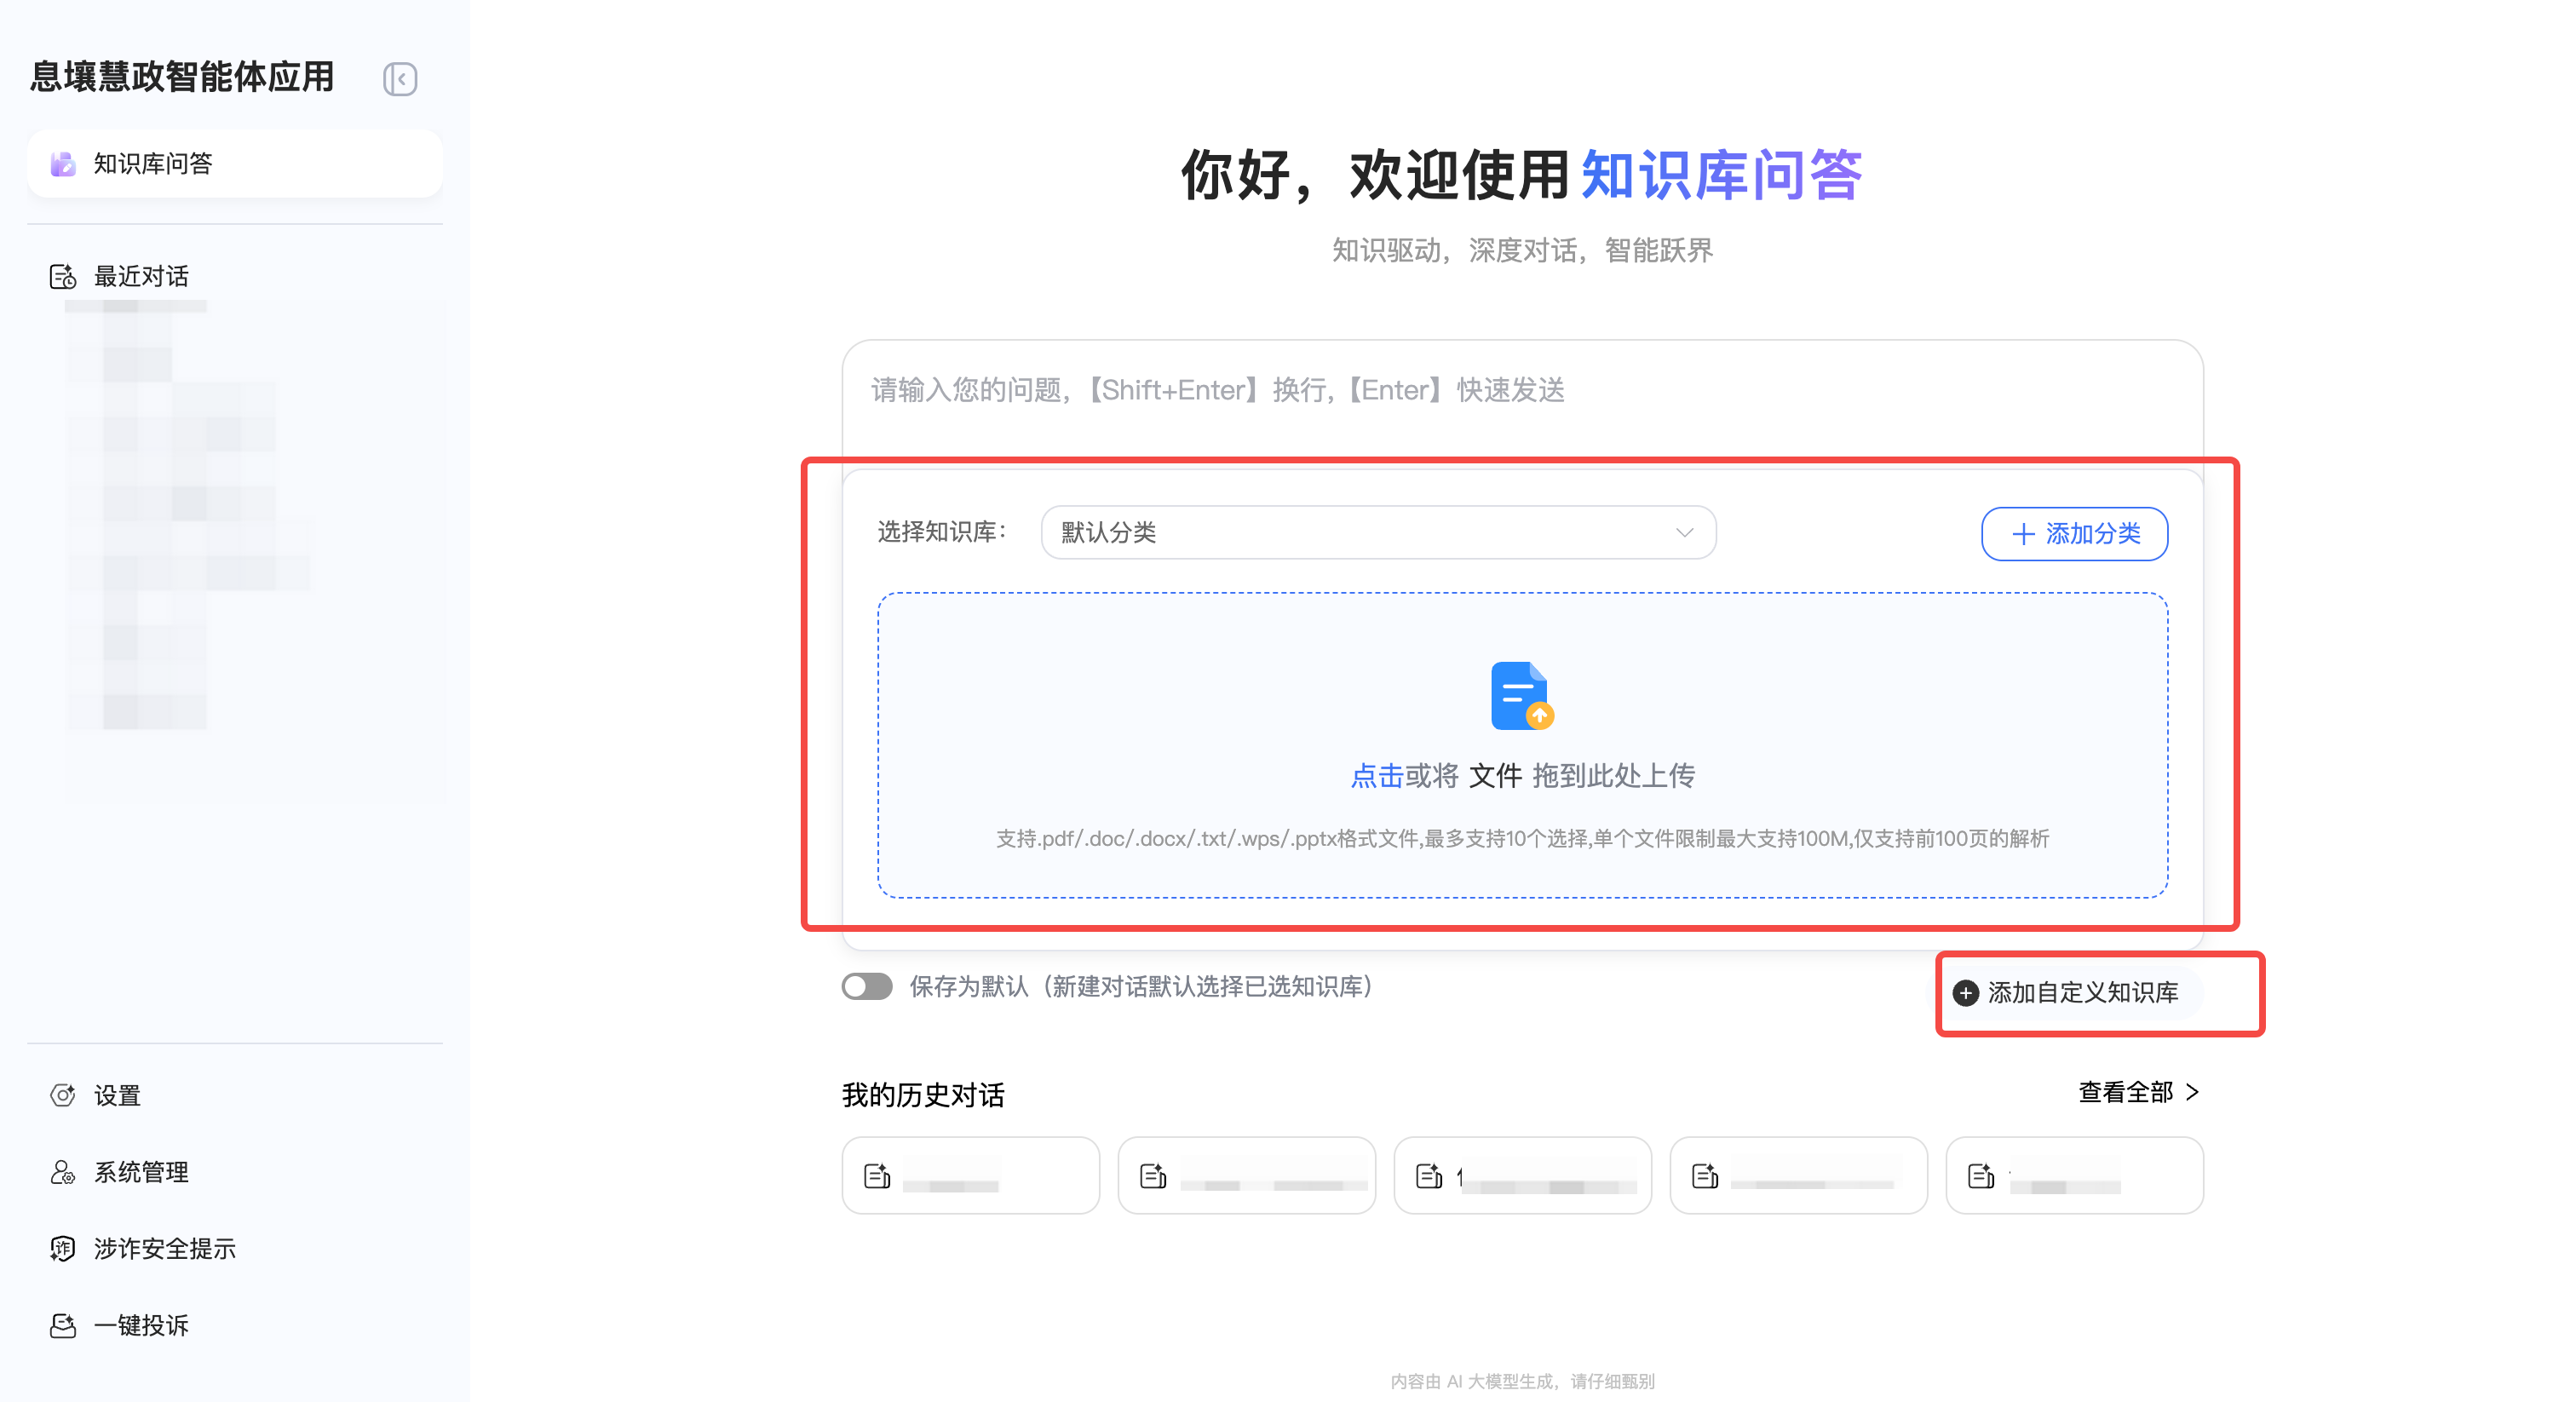The height and width of the screenshot is (1402, 2576).
Task: Click the 一键投诉 complaint icon
Action: click(63, 1325)
